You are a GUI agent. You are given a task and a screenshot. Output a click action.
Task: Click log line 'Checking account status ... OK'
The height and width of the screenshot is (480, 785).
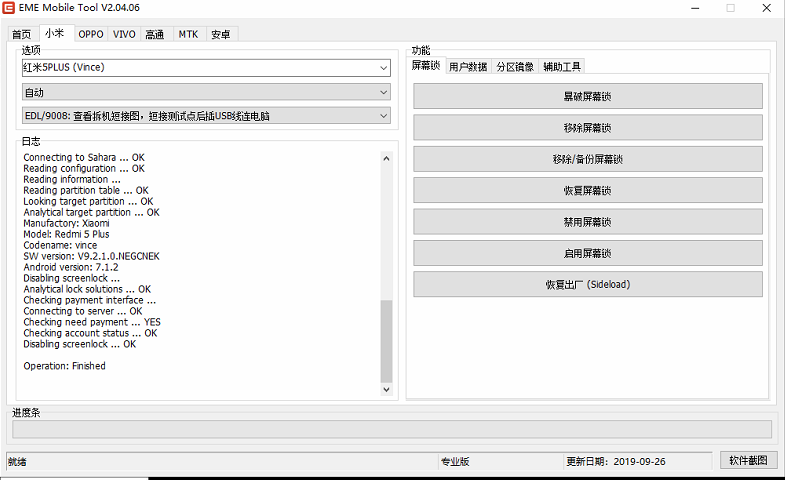(90, 333)
